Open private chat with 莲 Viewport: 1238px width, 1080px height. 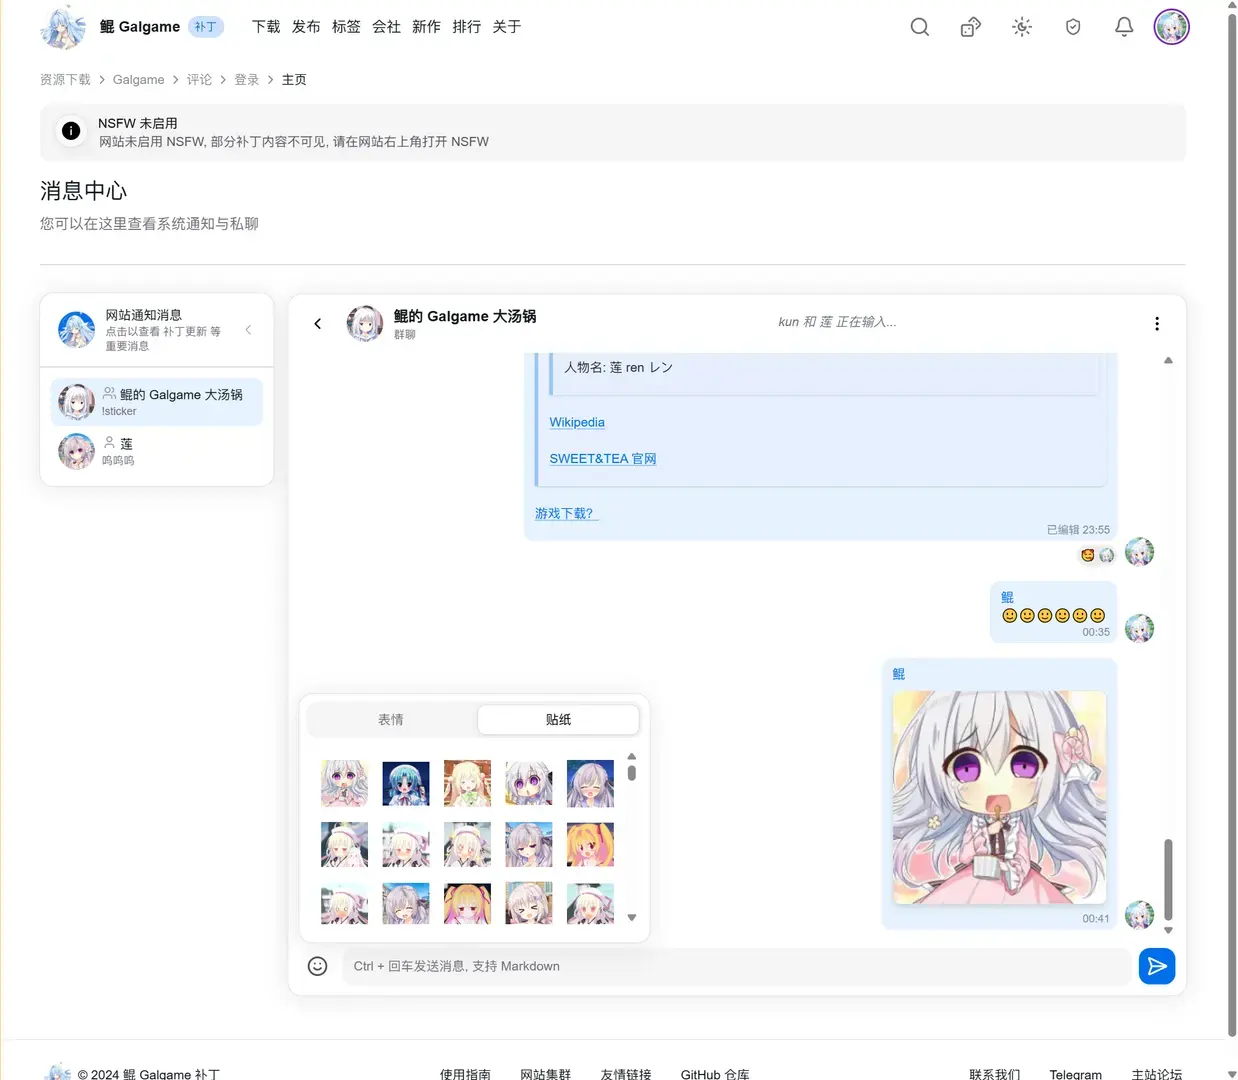(x=157, y=451)
